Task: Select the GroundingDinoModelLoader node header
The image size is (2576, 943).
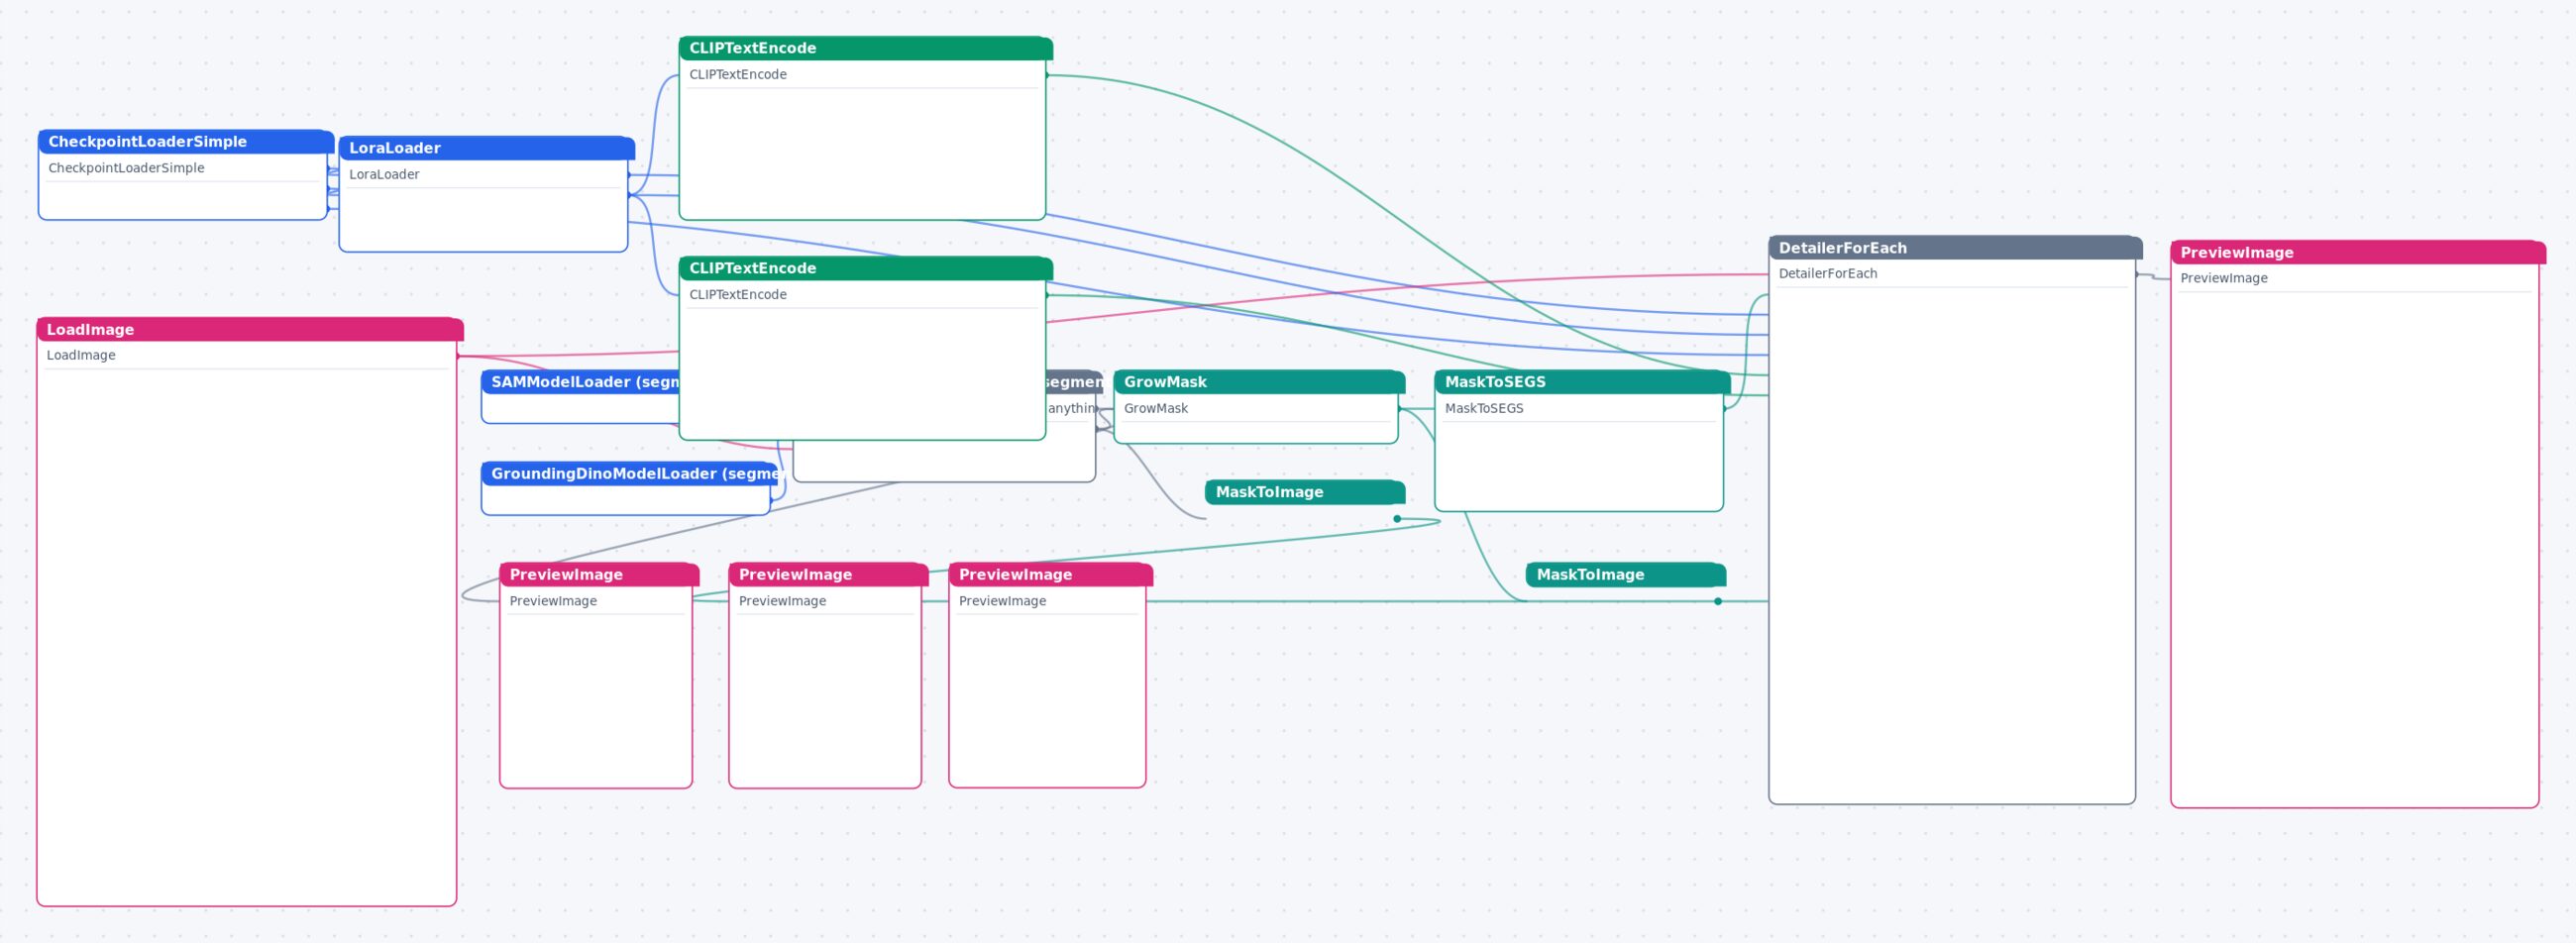Action: coord(629,474)
